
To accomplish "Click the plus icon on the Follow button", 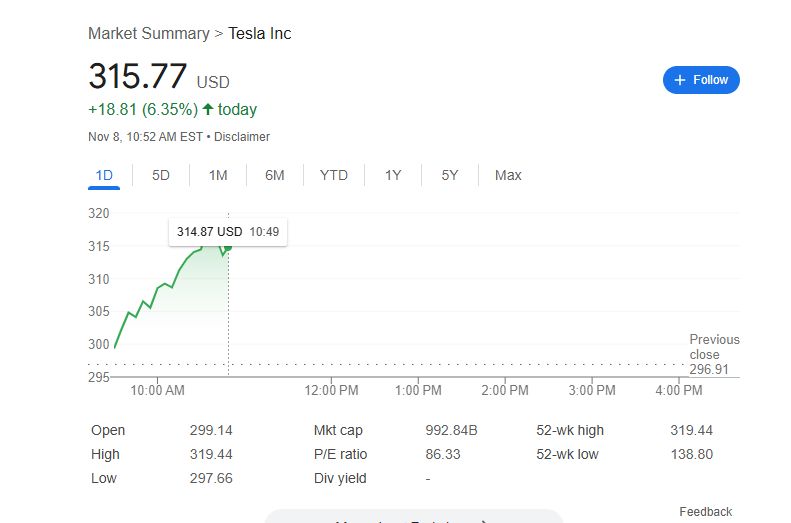I will pos(680,80).
